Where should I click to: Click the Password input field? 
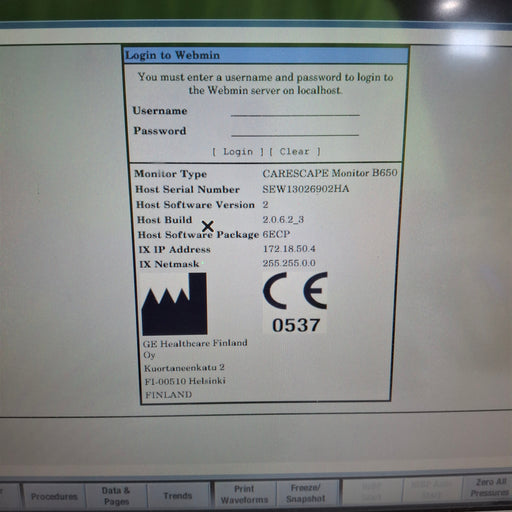pyautogui.click(x=295, y=130)
